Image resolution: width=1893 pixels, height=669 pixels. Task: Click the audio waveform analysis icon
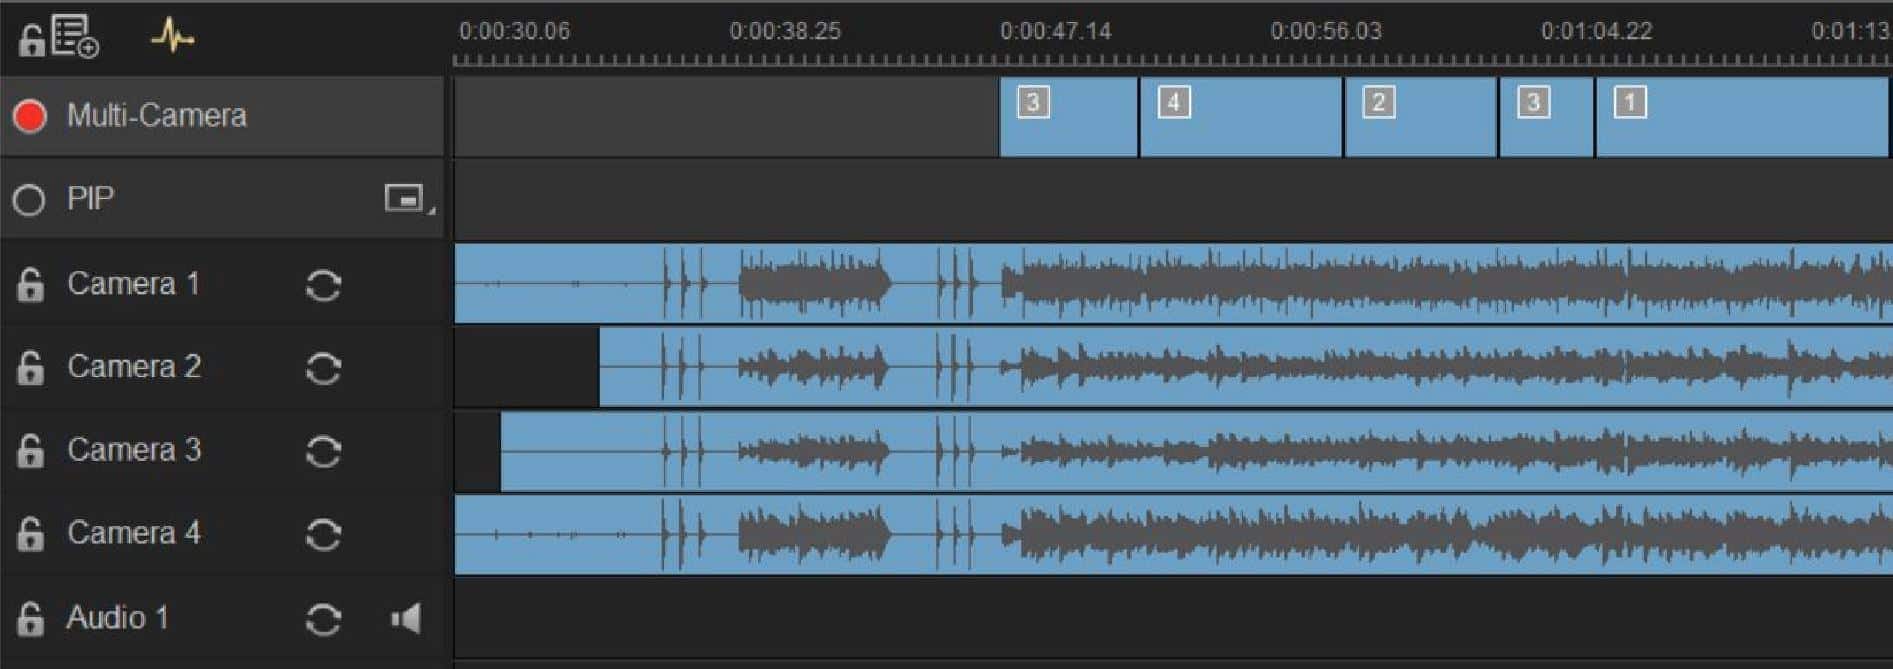[x=172, y=37]
